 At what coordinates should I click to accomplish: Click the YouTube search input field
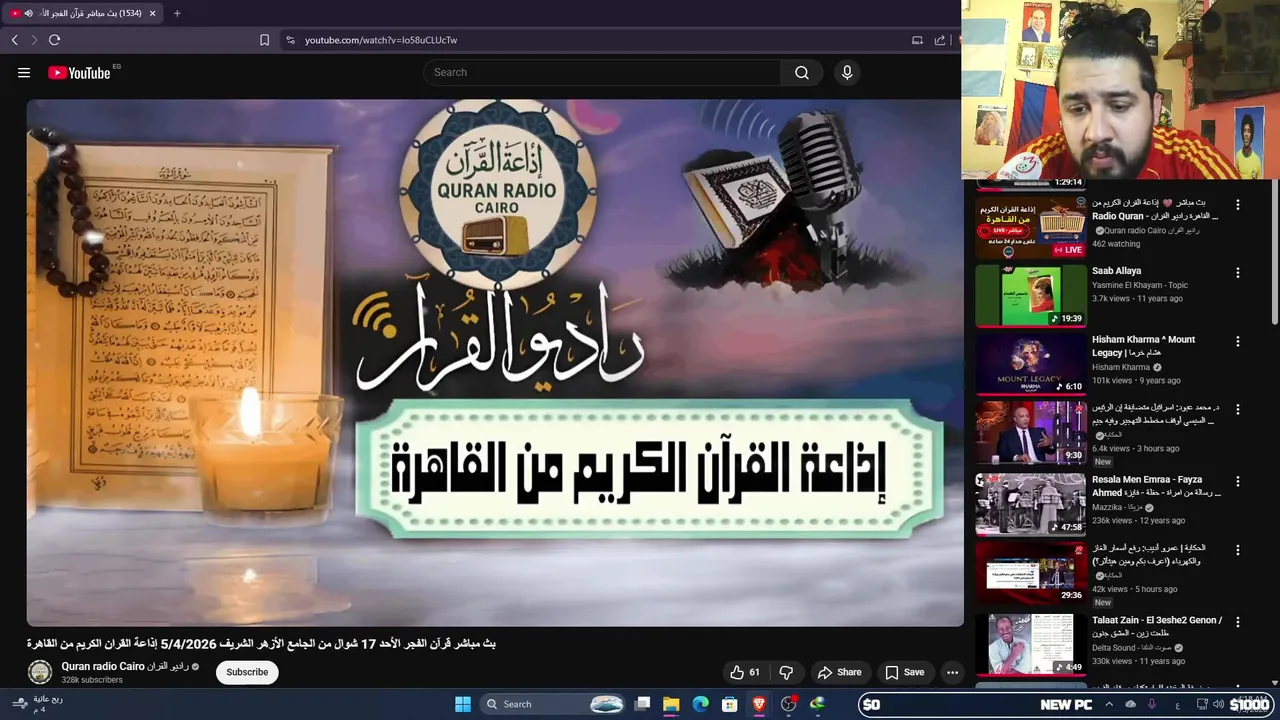(602, 72)
